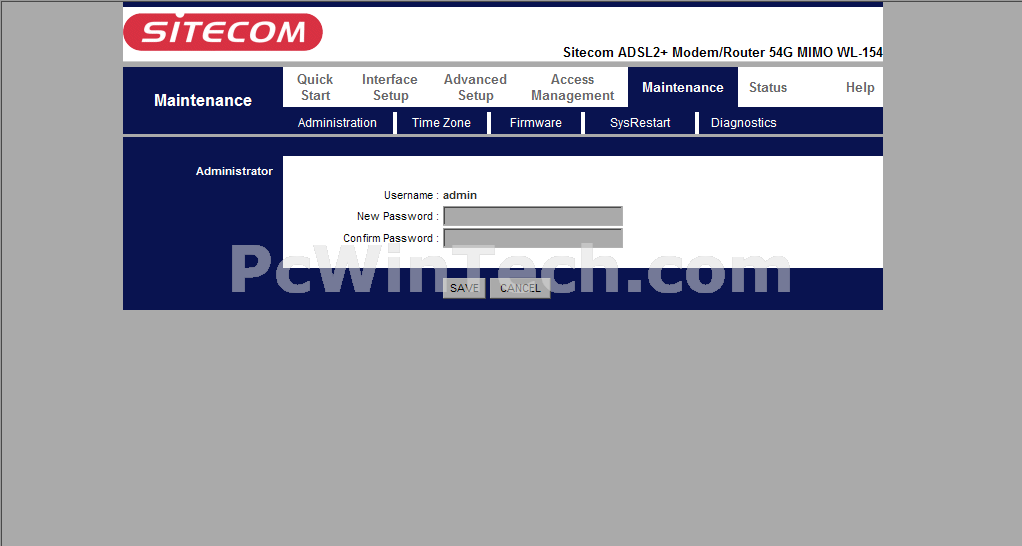
Task: Focus the Confirm Password field
Action: (533, 238)
